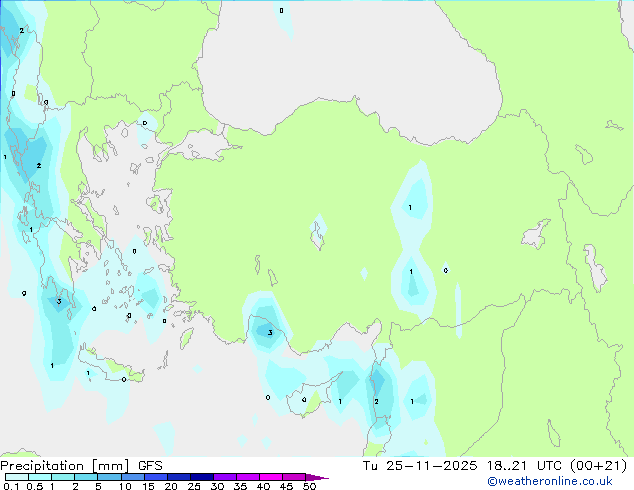Click the legend label "35"
This screenshot has height=490, width=634.
point(240,486)
